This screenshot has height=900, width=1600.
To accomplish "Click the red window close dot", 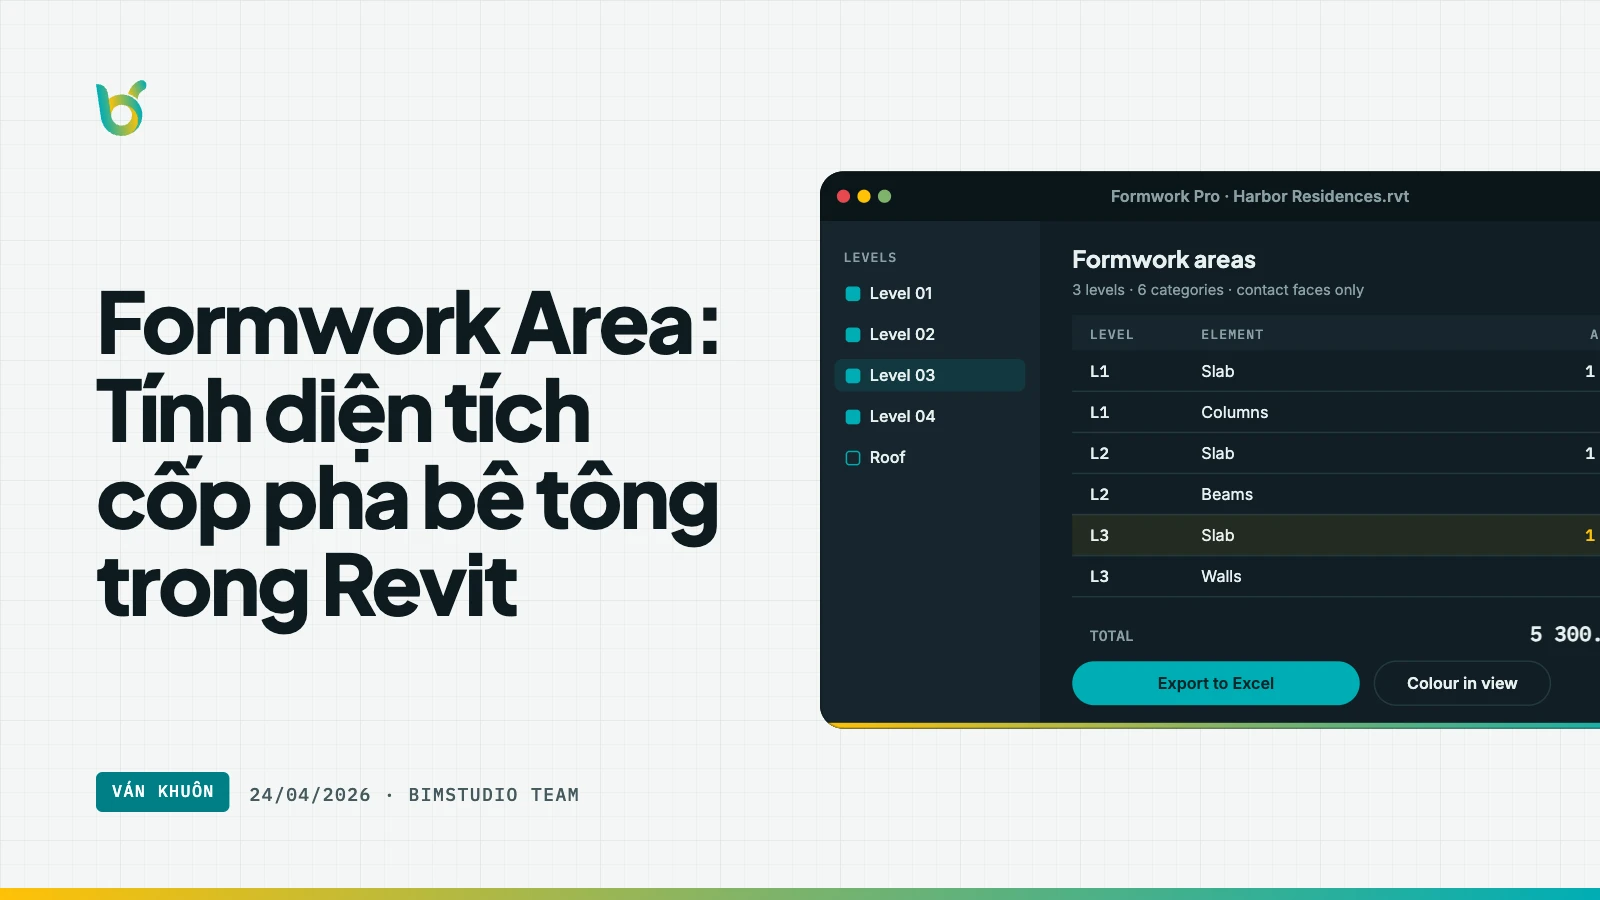I will (843, 196).
